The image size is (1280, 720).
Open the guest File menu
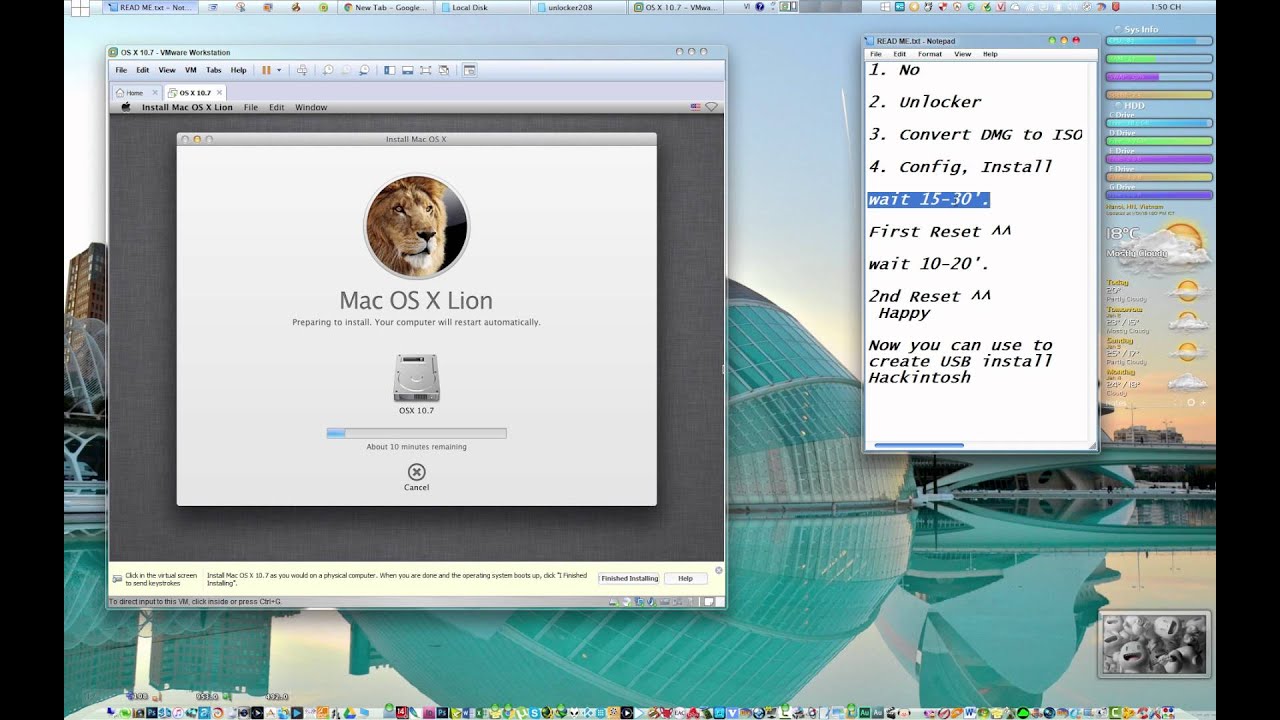251,107
